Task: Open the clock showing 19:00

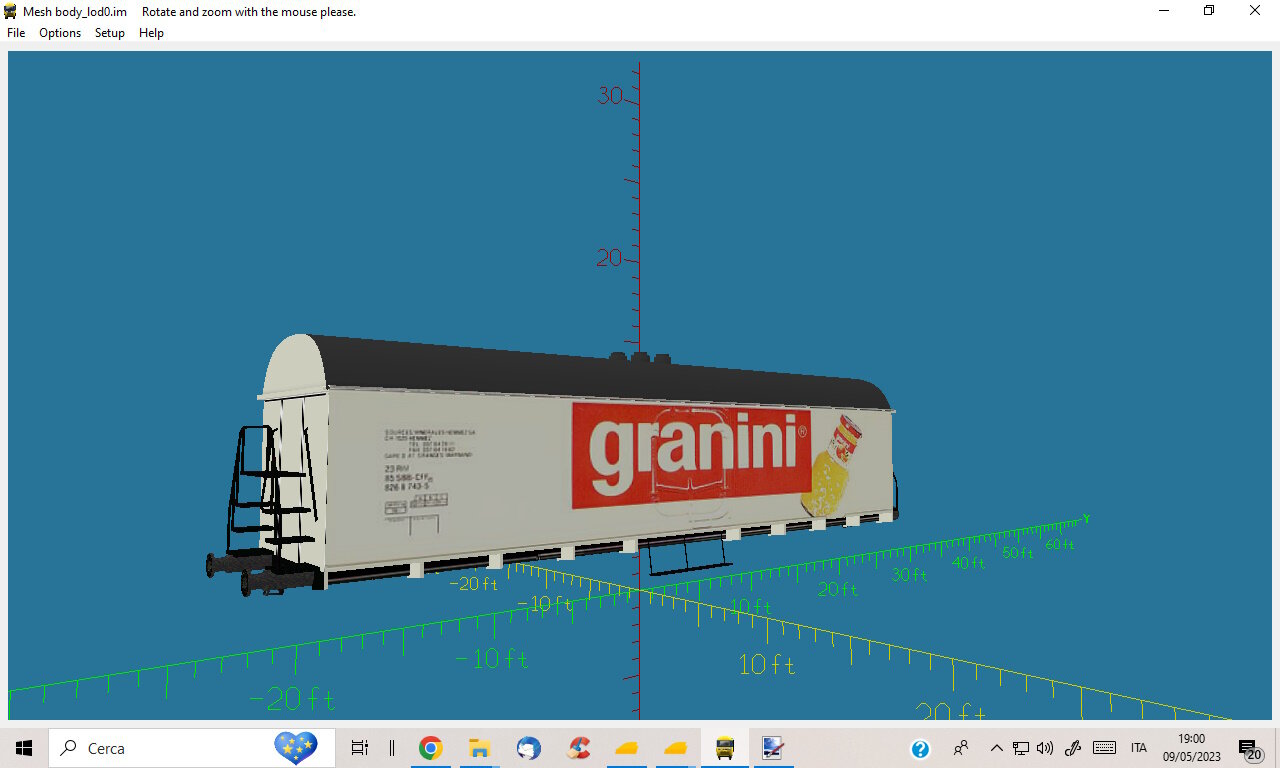Action: pos(1191,748)
